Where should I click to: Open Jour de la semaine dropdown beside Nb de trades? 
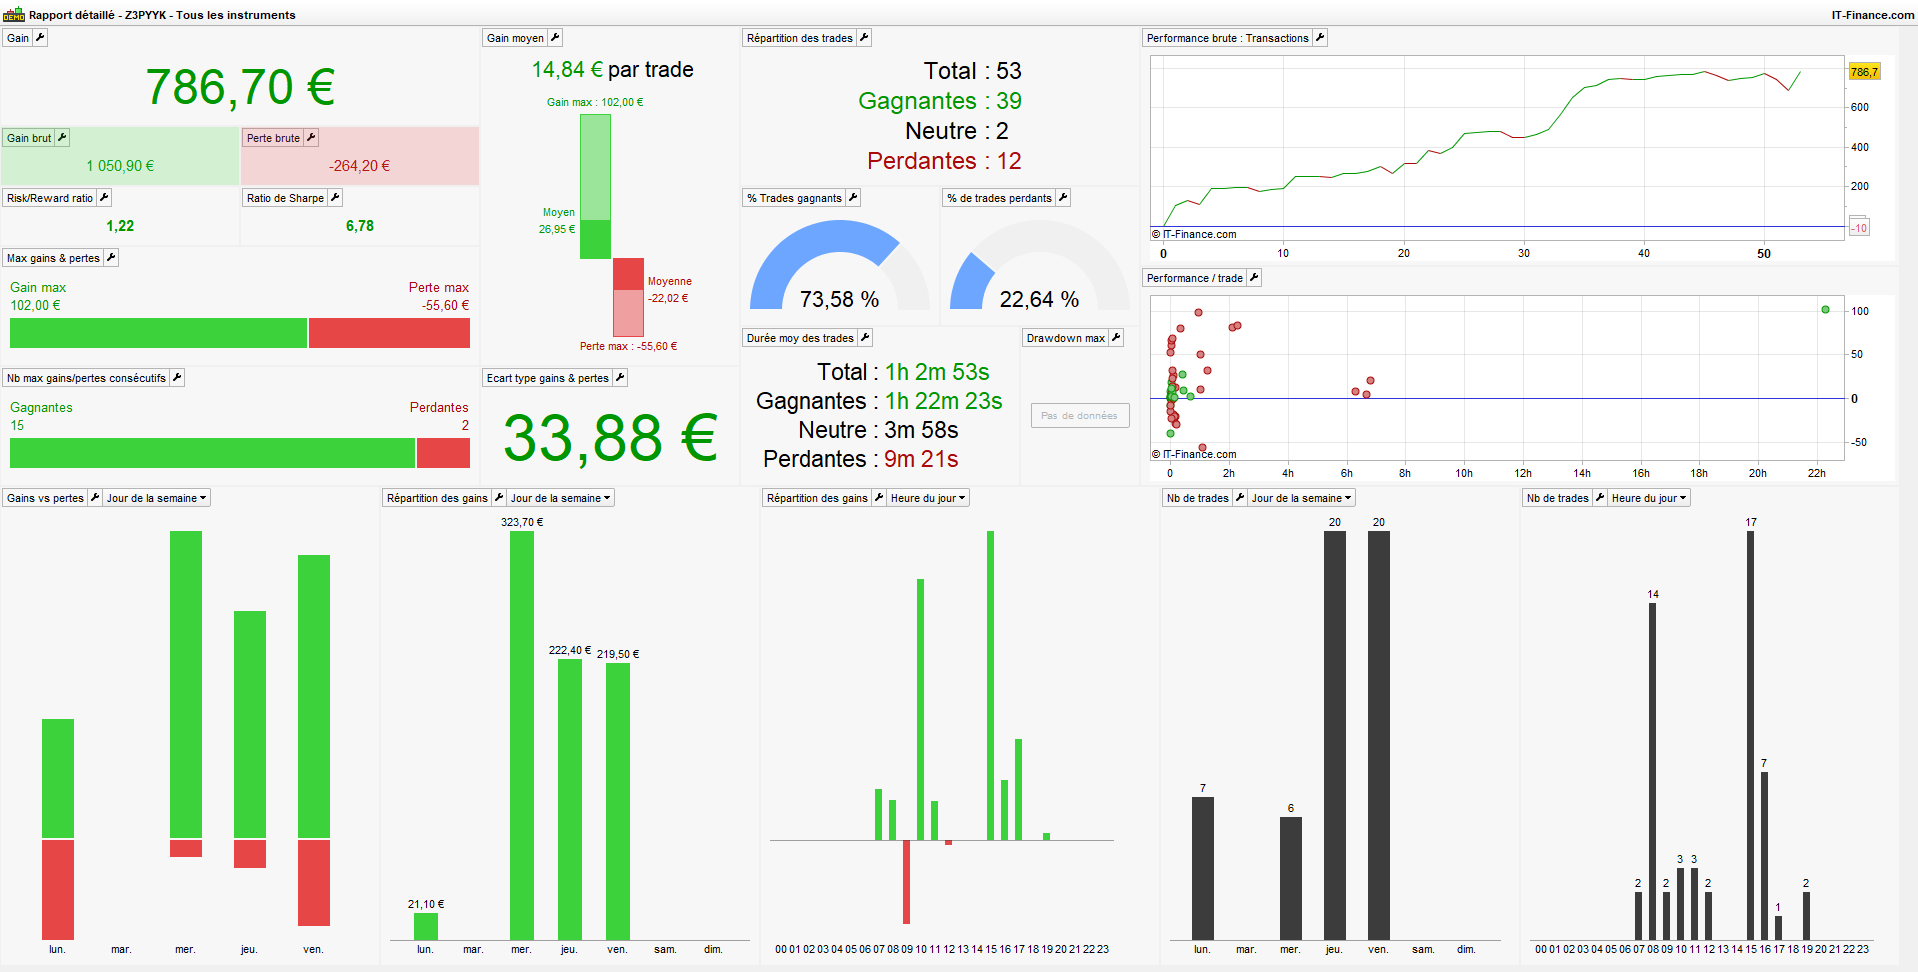1302,498
